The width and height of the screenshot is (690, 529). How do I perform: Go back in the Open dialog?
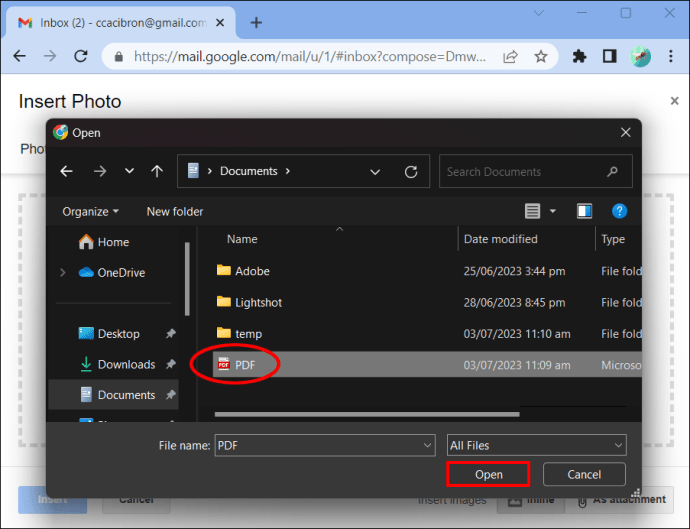(x=66, y=171)
